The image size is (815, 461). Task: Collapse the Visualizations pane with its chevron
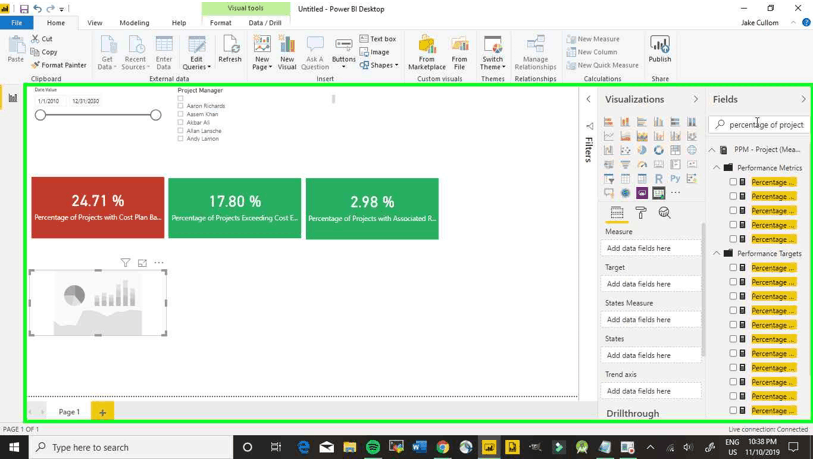pos(695,99)
